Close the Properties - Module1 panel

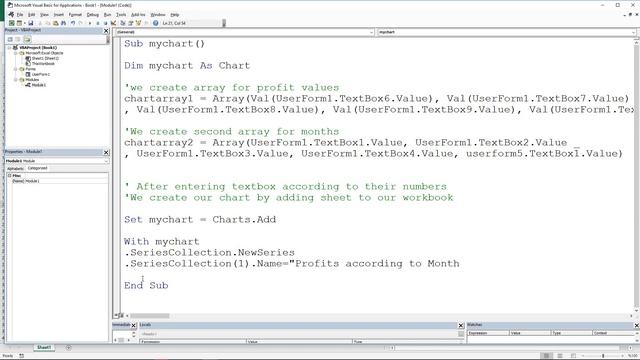pyautogui.click(x=106, y=152)
